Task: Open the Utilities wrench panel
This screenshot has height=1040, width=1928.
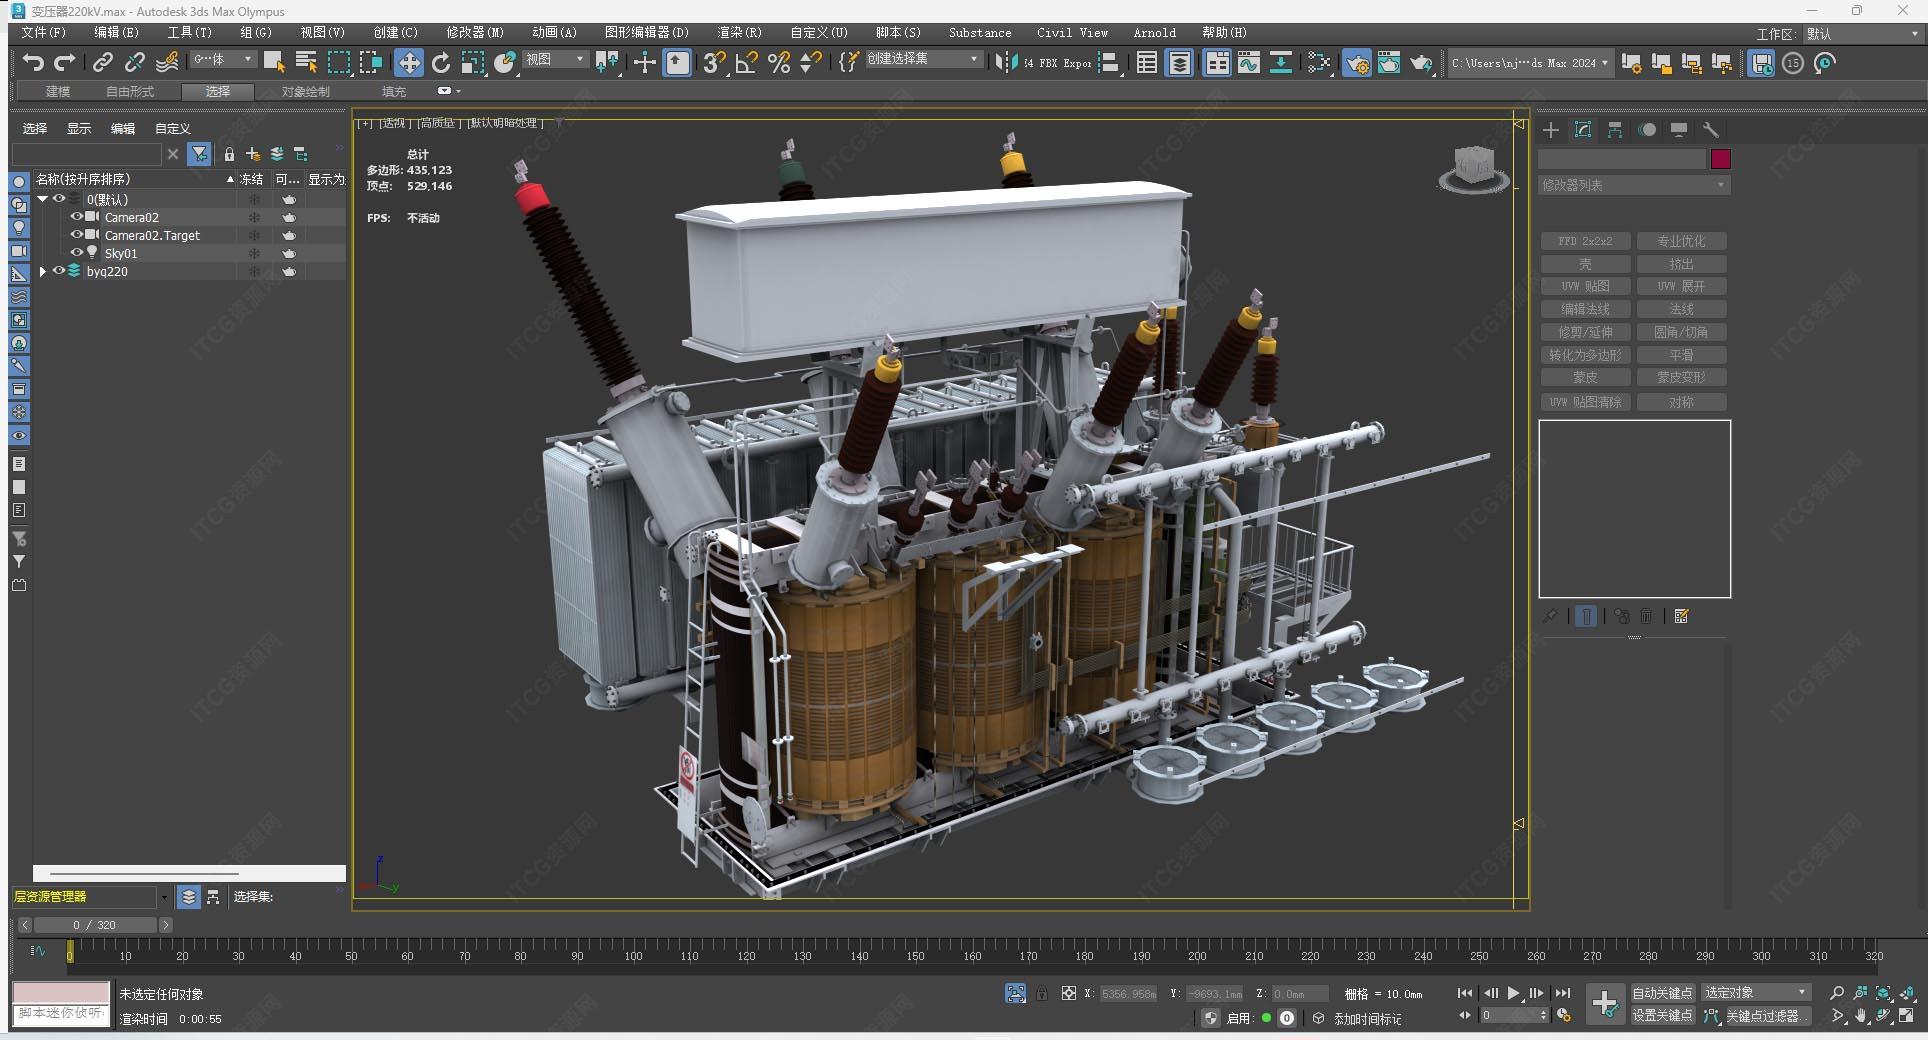Action: click(x=1711, y=130)
